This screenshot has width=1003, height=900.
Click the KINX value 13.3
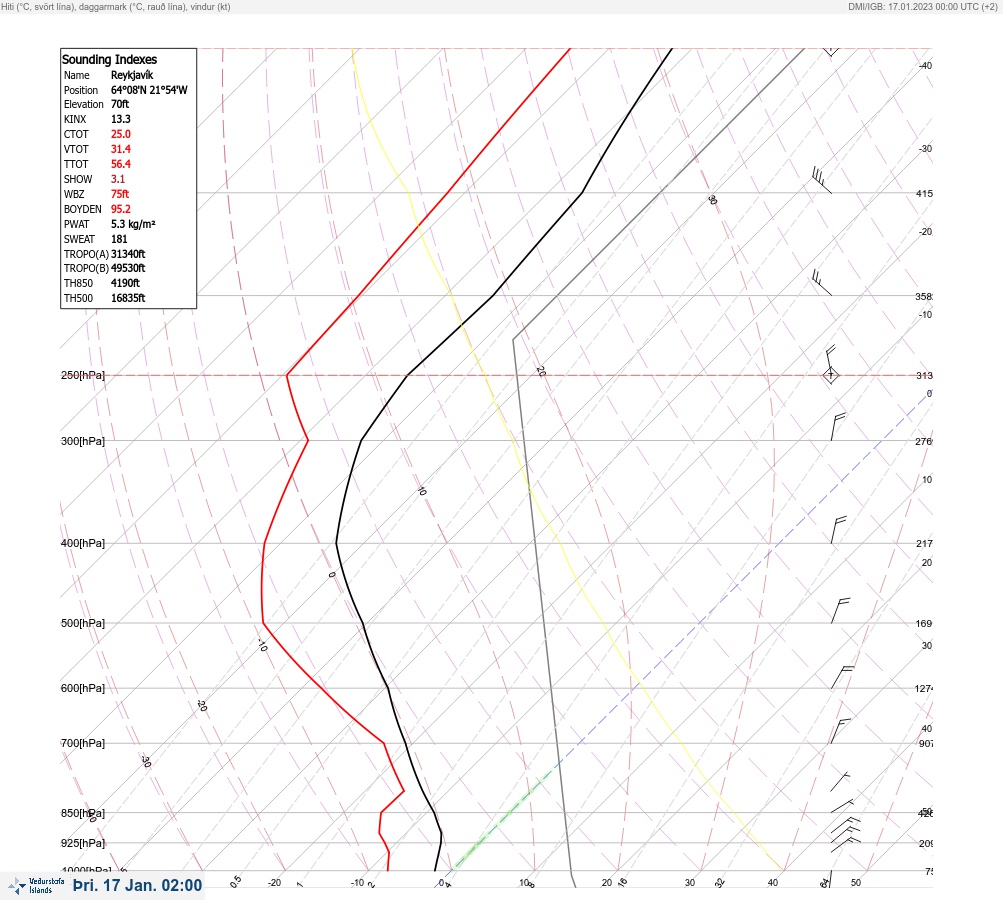(x=120, y=119)
